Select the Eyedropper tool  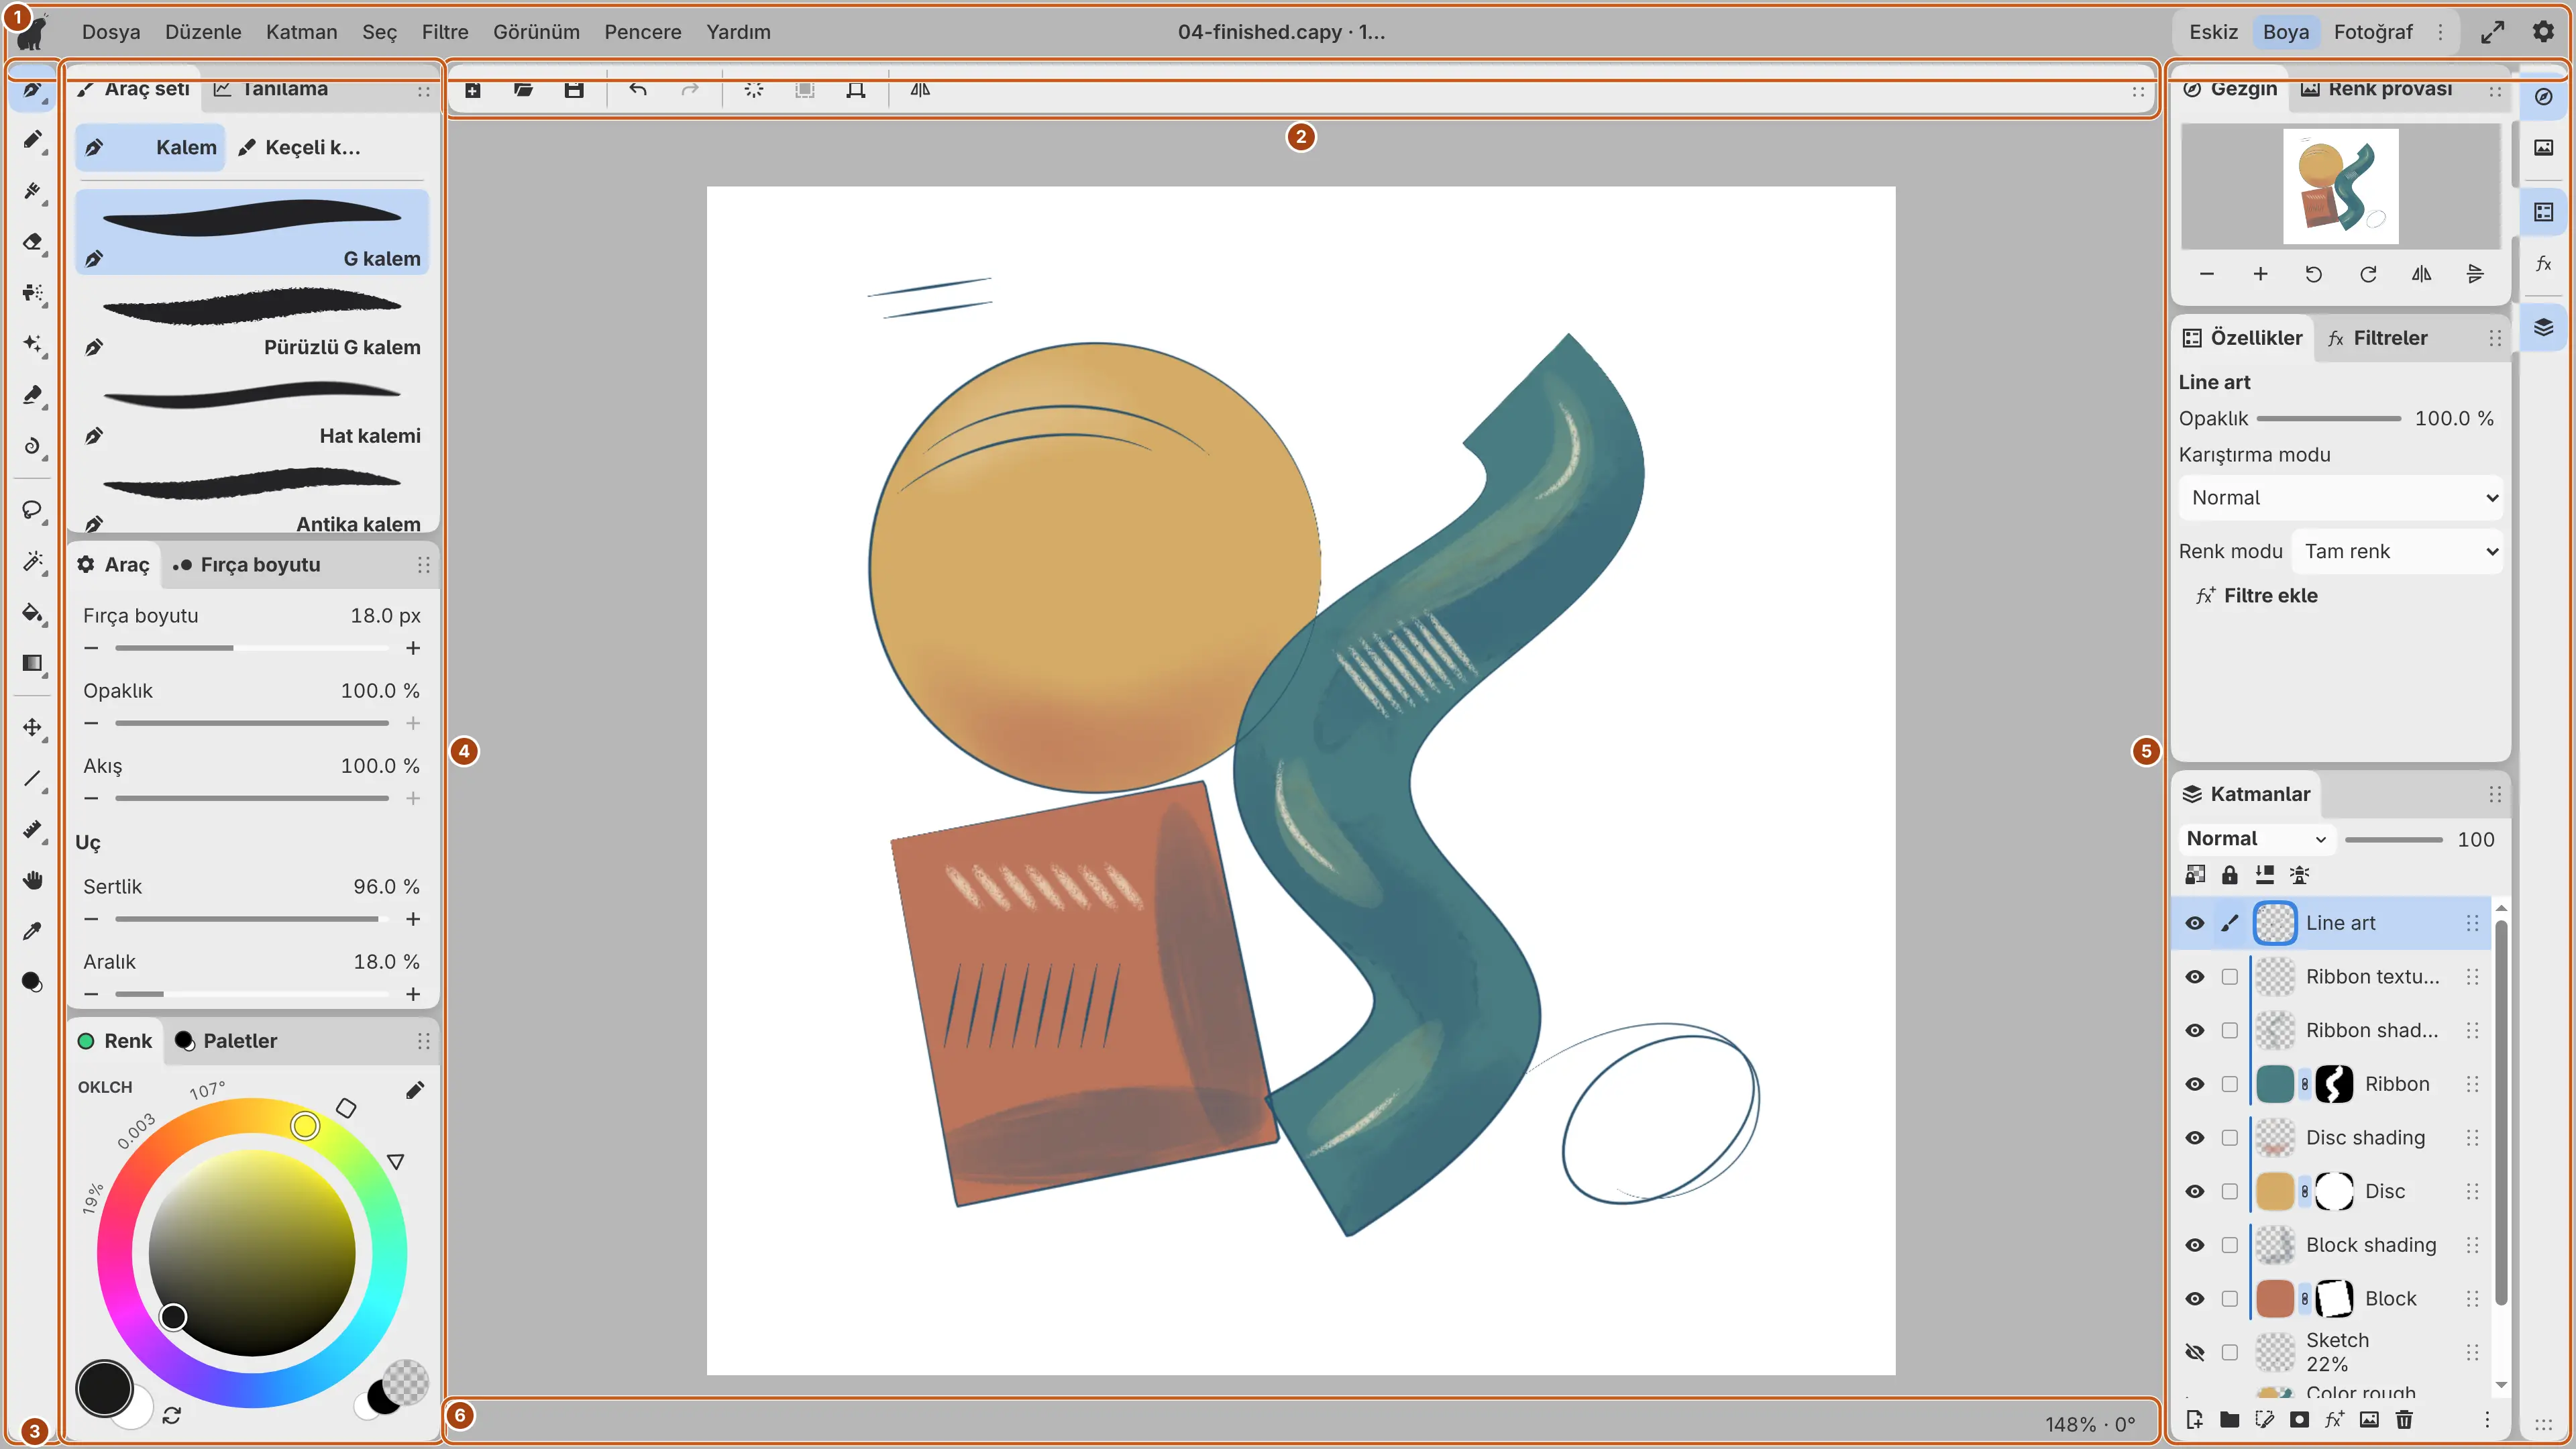[33, 931]
